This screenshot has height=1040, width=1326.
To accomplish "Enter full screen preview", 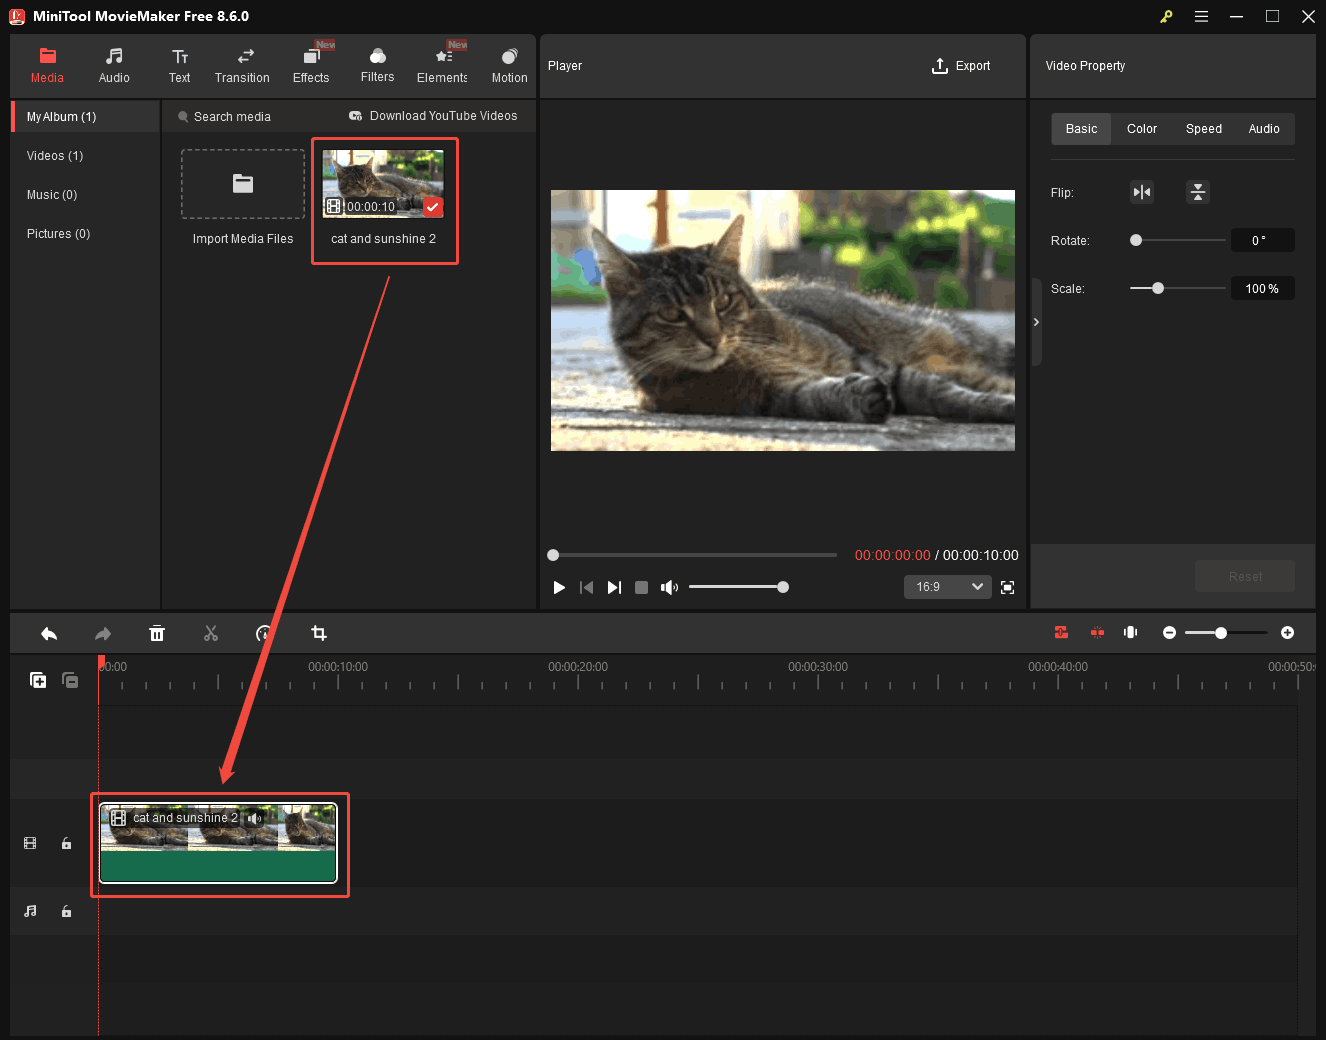I will (1007, 587).
